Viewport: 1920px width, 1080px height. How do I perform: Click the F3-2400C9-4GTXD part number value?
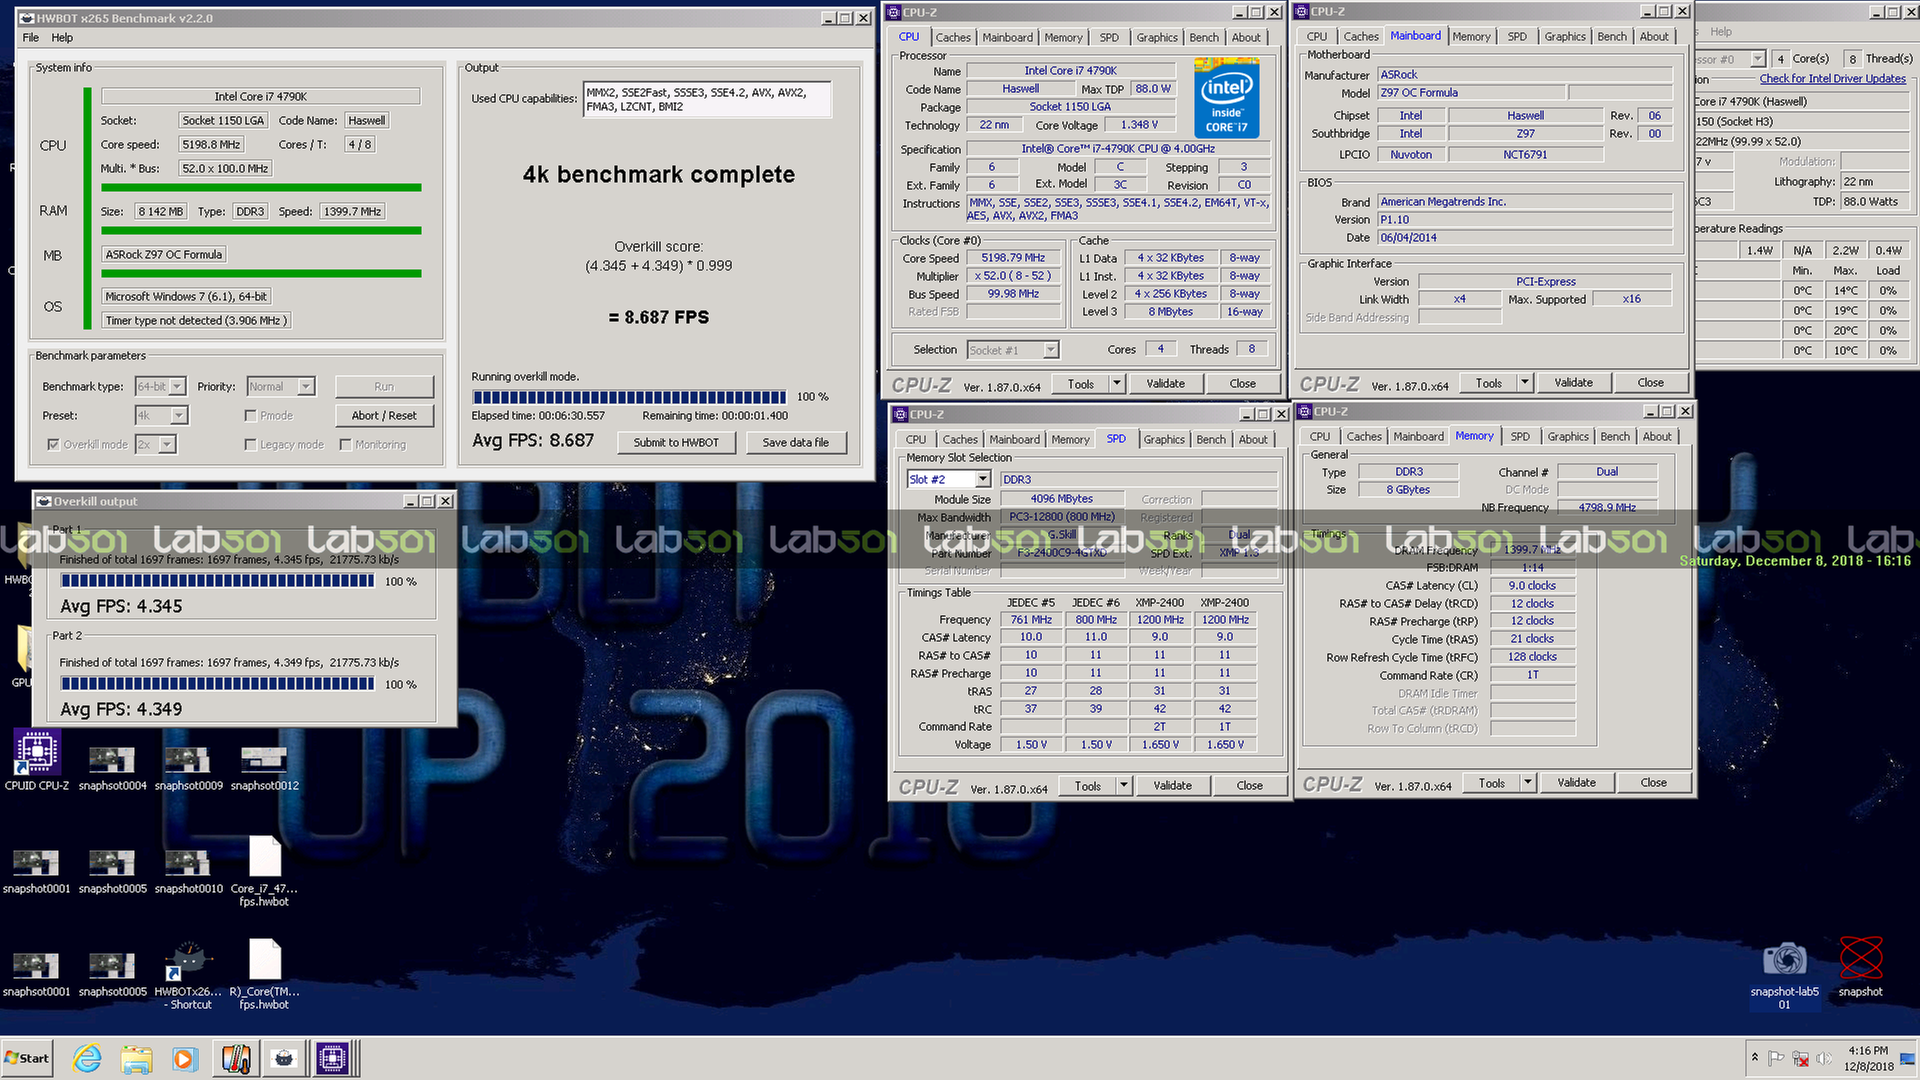[x=1061, y=553]
